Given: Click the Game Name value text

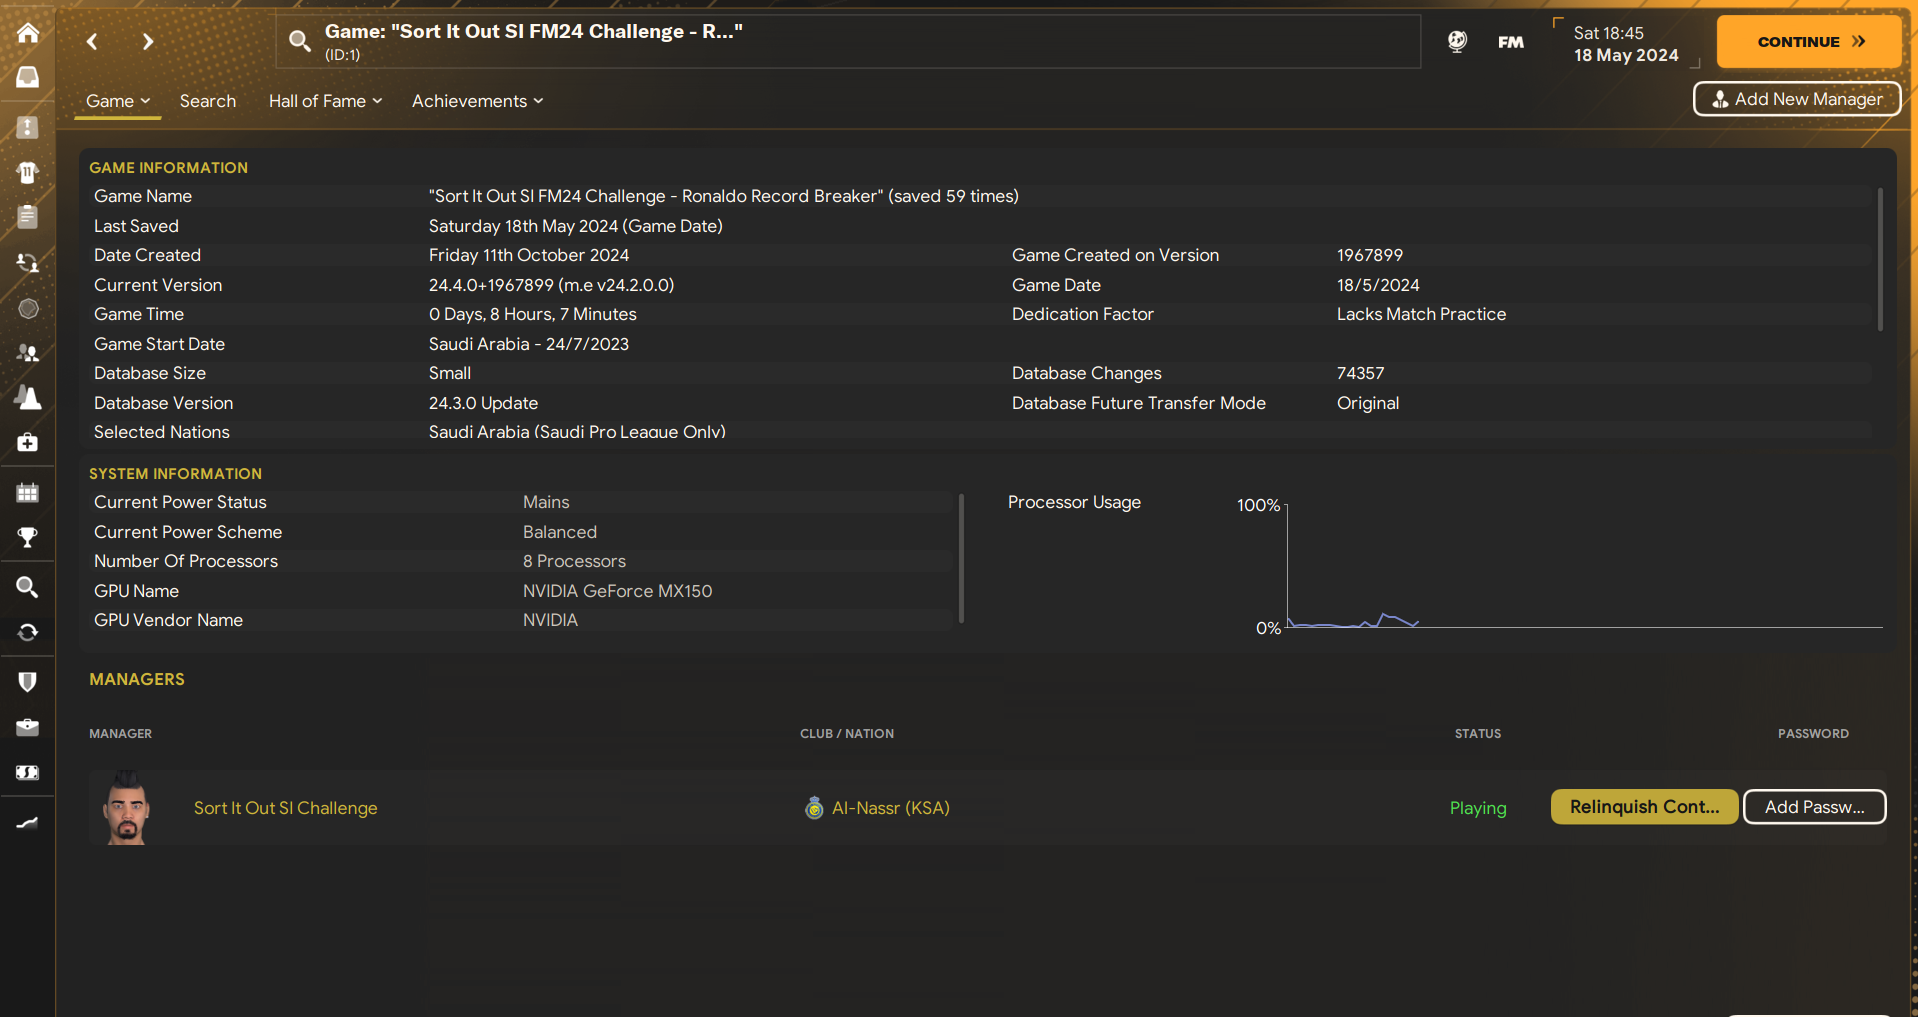Looking at the screenshot, I should pos(724,196).
